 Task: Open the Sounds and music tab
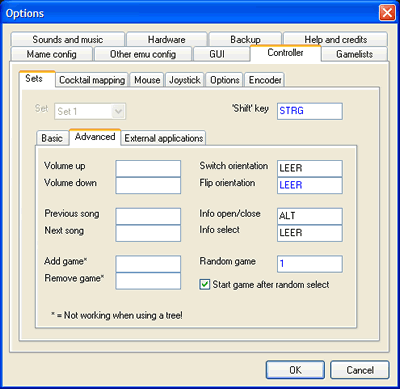pyautogui.click(x=68, y=40)
